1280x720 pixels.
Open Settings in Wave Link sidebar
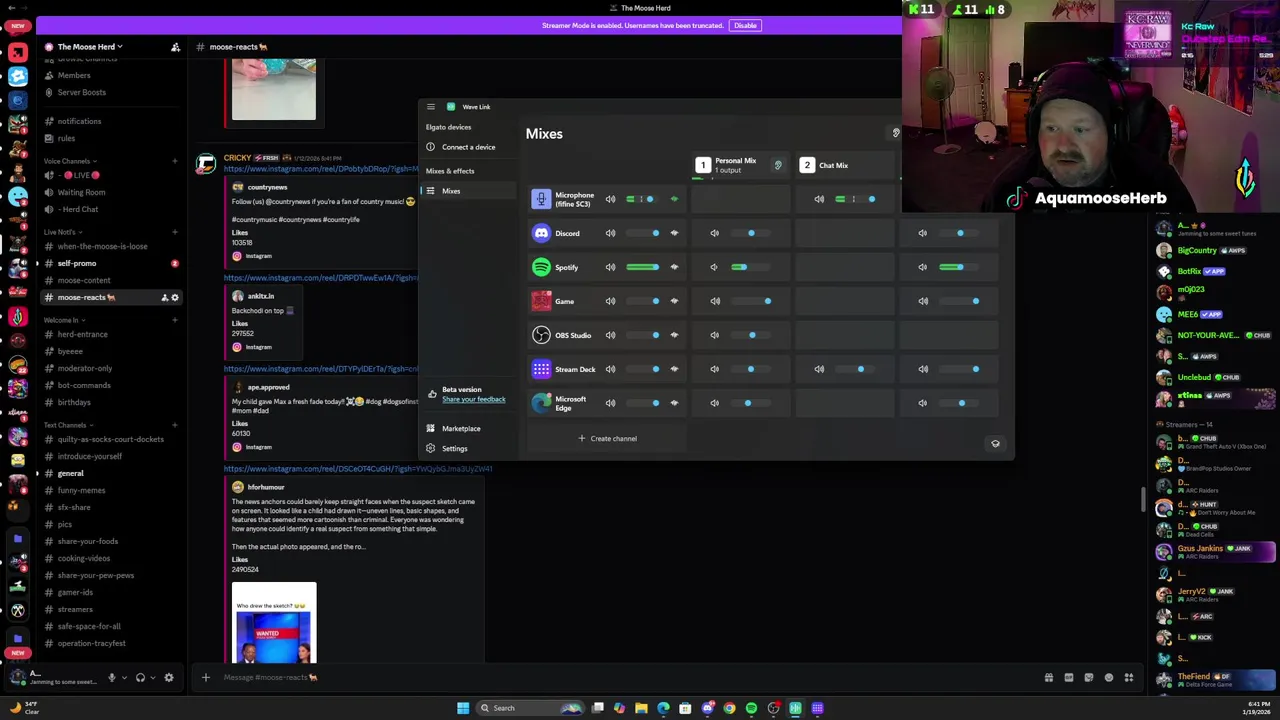[454, 448]
